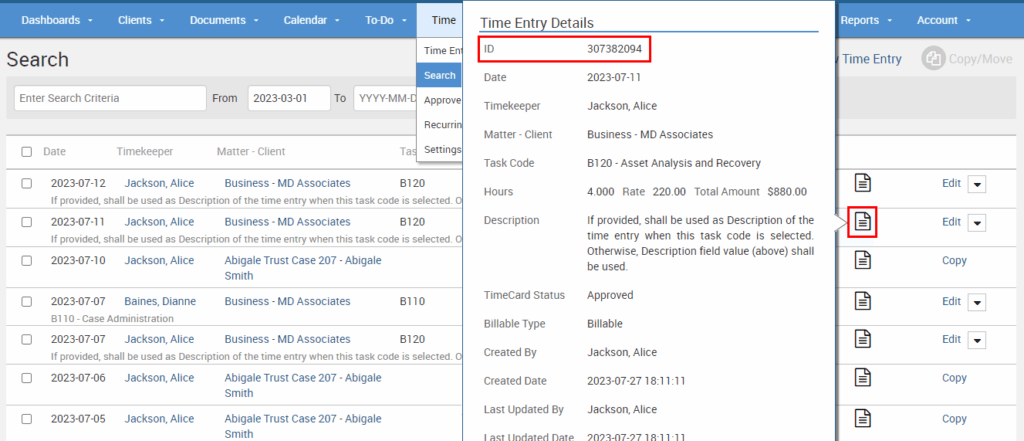Show details icon for 2023-07-06 entry
1024x441 pixels.
pos(862,378)
